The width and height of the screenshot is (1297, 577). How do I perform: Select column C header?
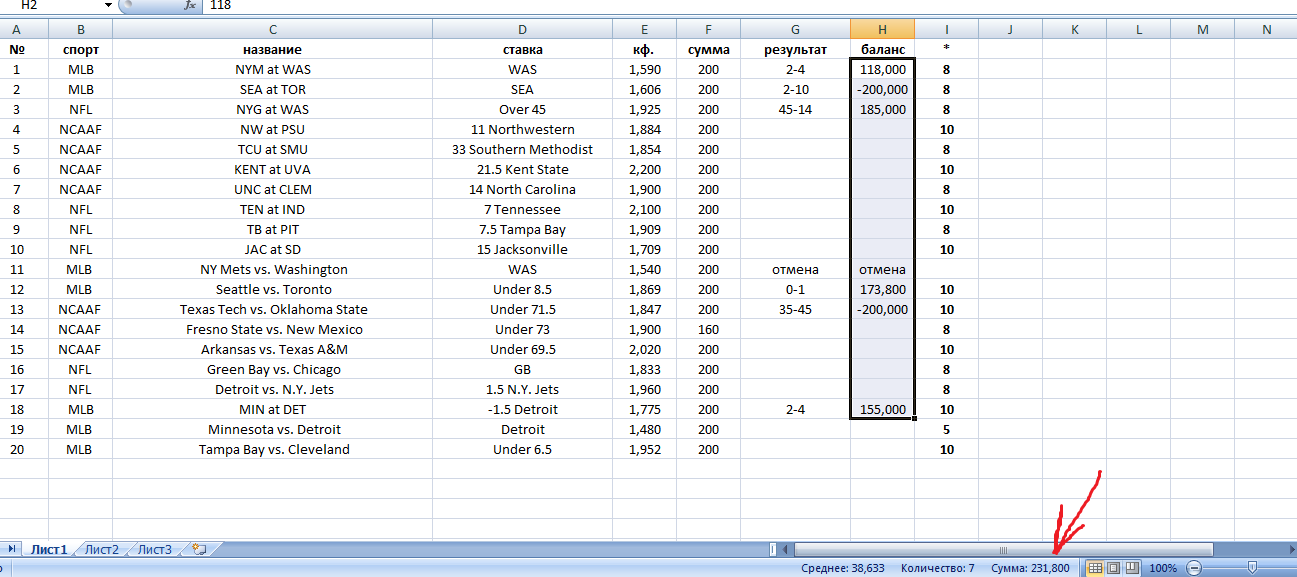(x=272, y=29)
